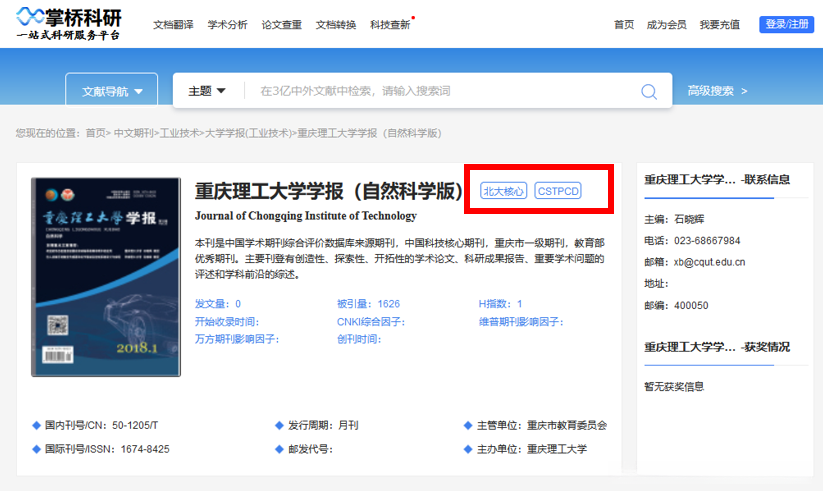Click the 联系信息 sidebar heading
This screenshot has height=491, width=823.
click(717, 180)
